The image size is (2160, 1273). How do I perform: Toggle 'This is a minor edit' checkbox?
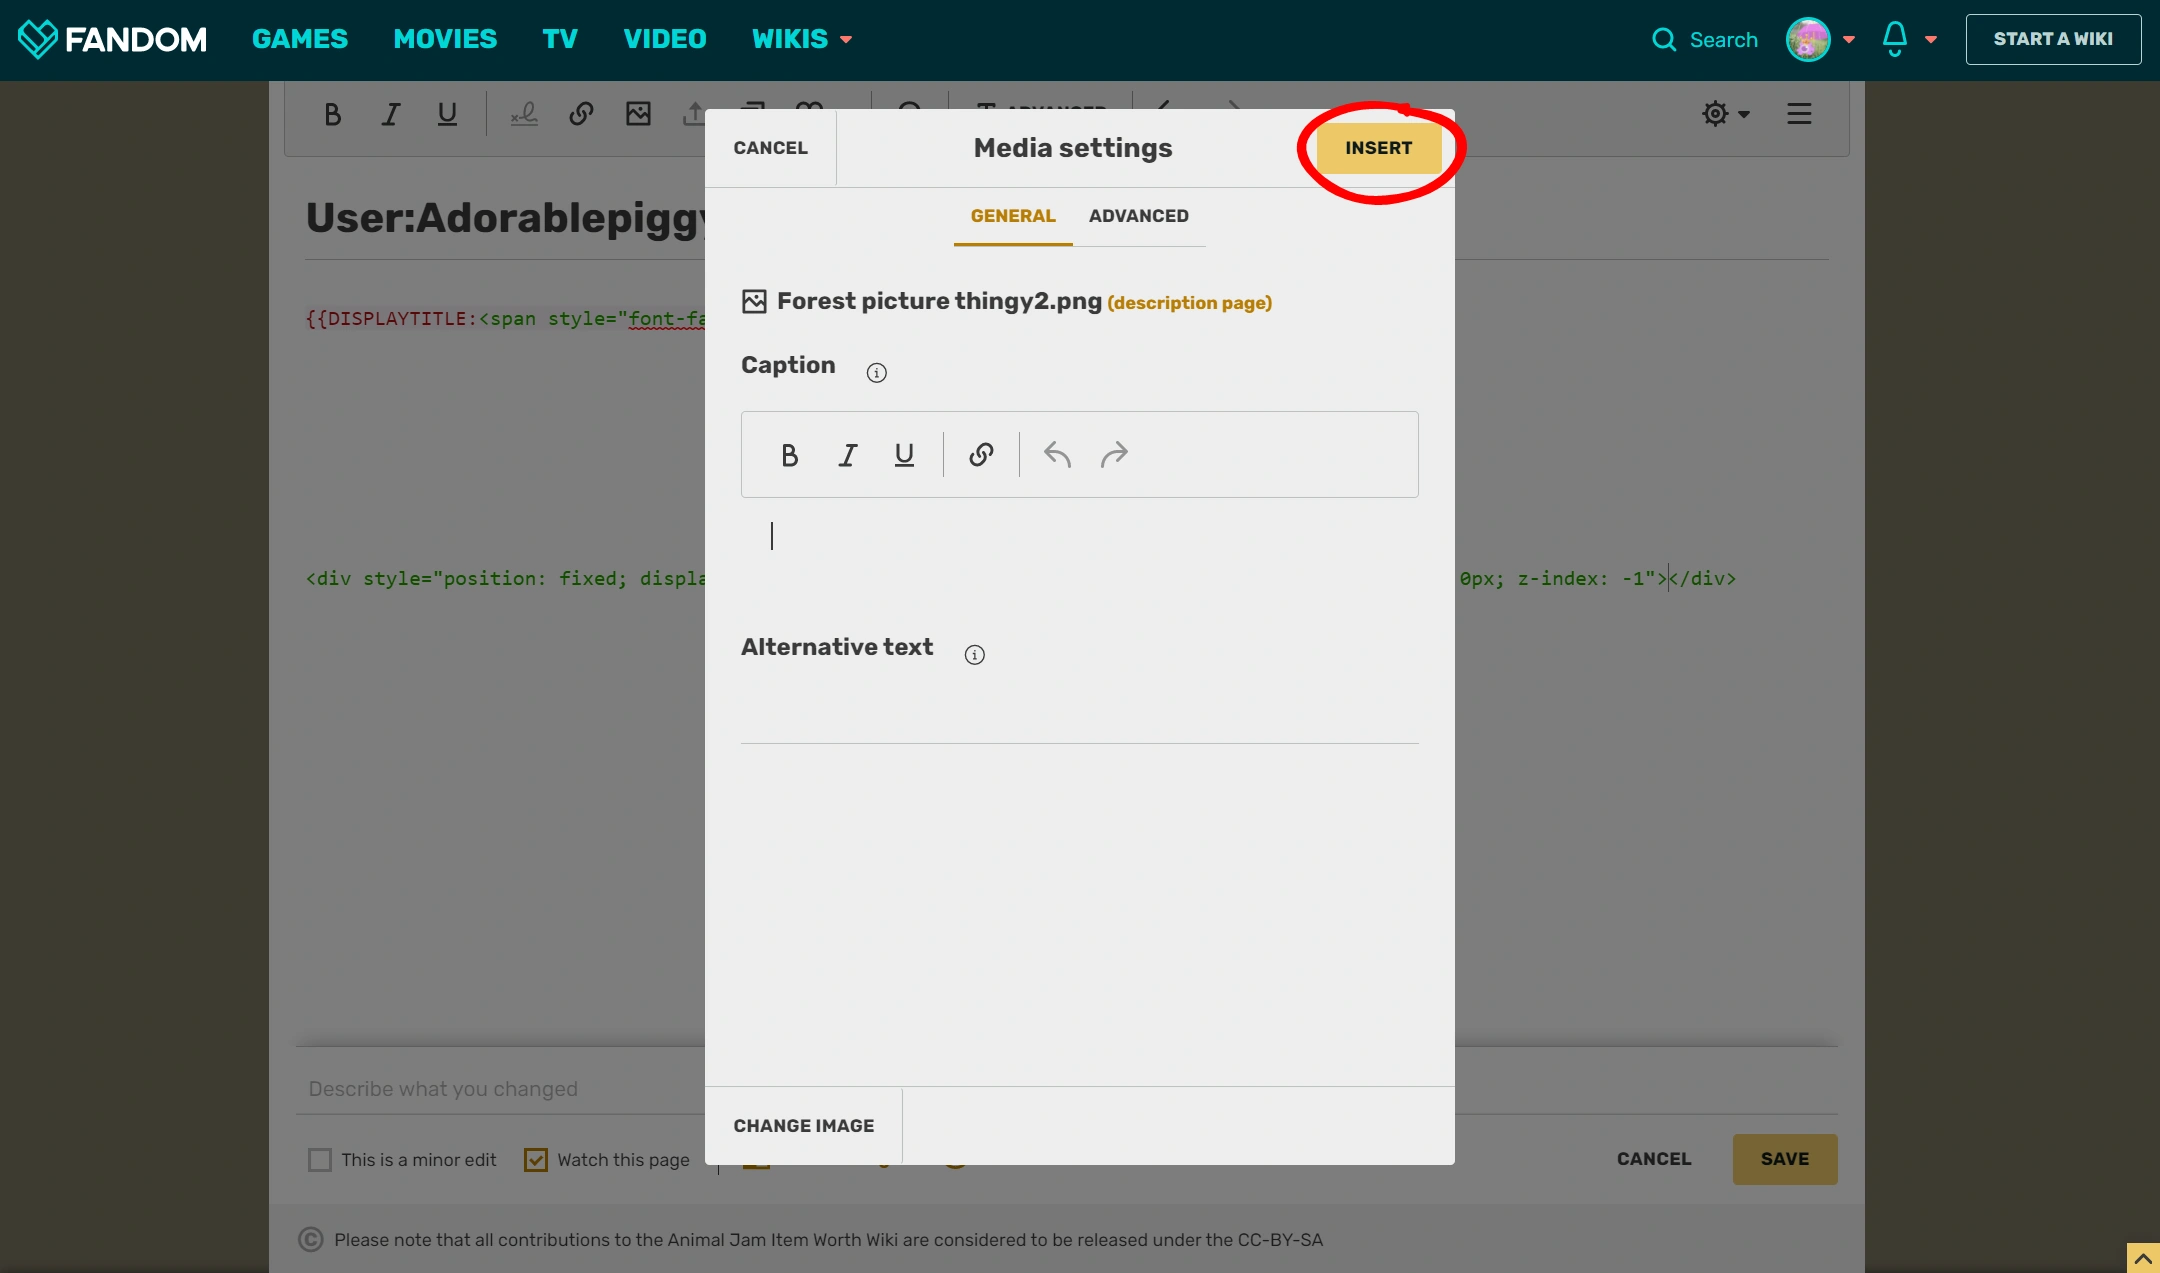[320, 1160]
